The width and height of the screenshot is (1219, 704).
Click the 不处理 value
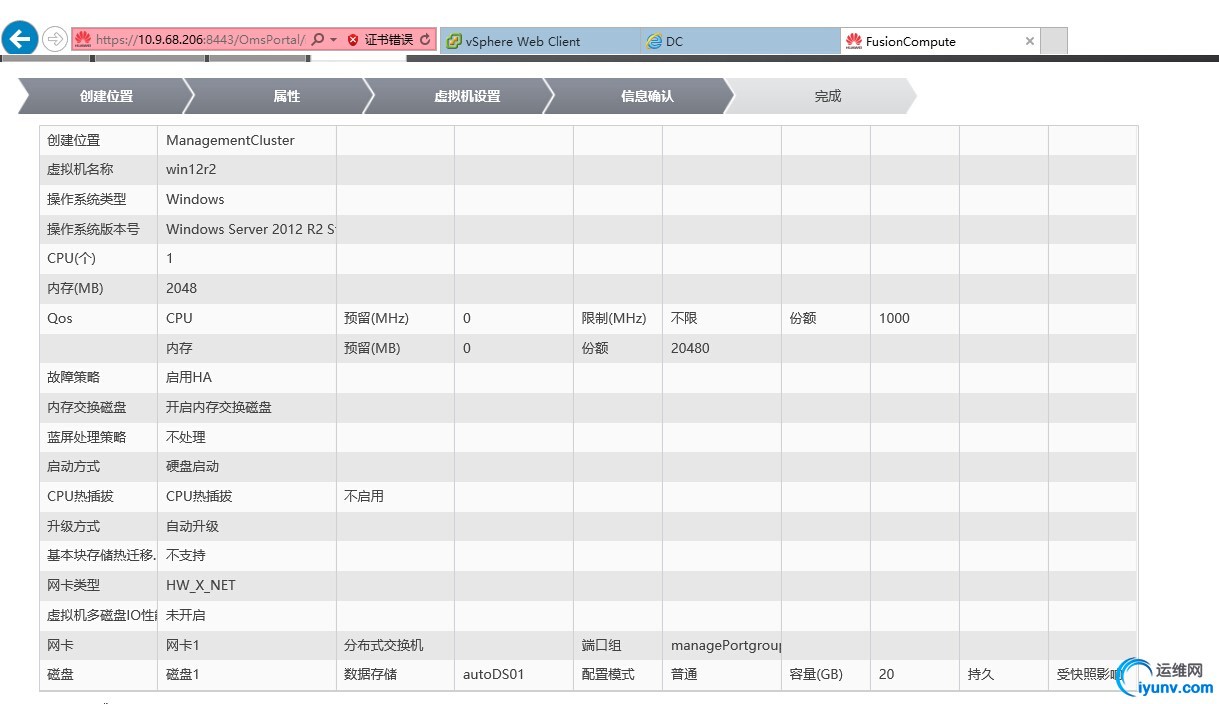pyautogui.click(x=186, y=437)
